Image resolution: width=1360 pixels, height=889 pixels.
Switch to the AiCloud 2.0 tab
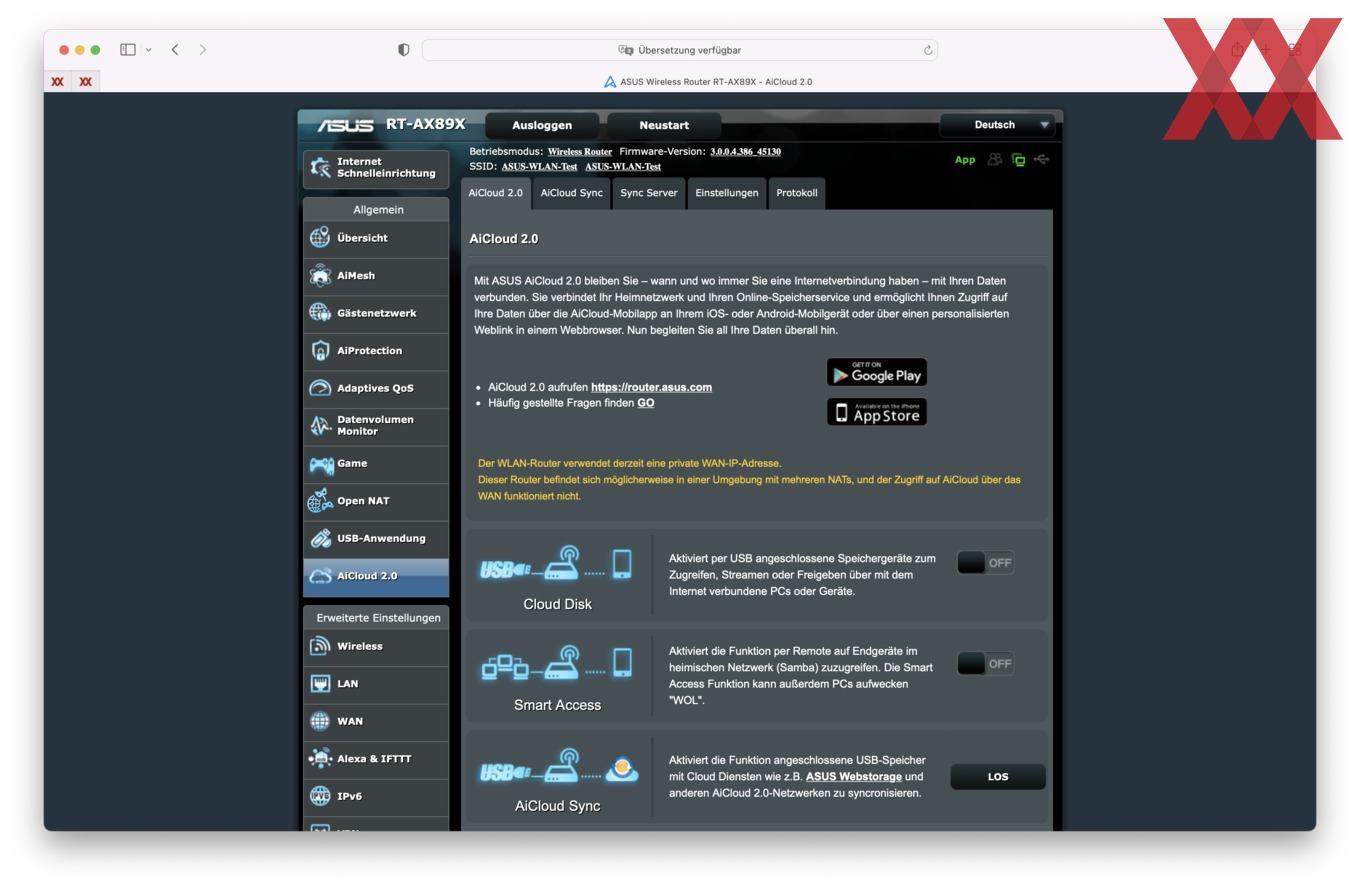point(496,193)
